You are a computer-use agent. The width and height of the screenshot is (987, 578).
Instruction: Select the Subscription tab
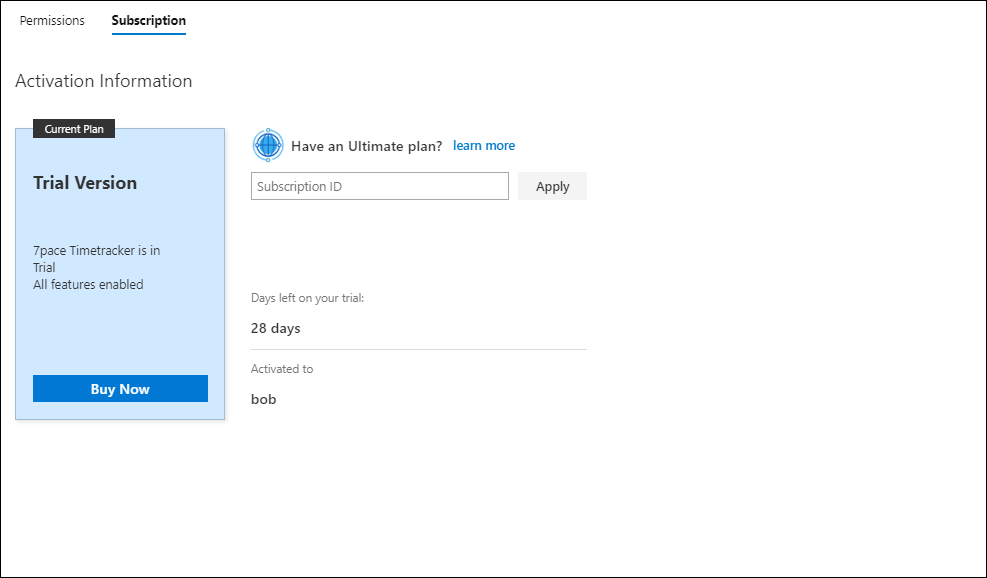149,20
